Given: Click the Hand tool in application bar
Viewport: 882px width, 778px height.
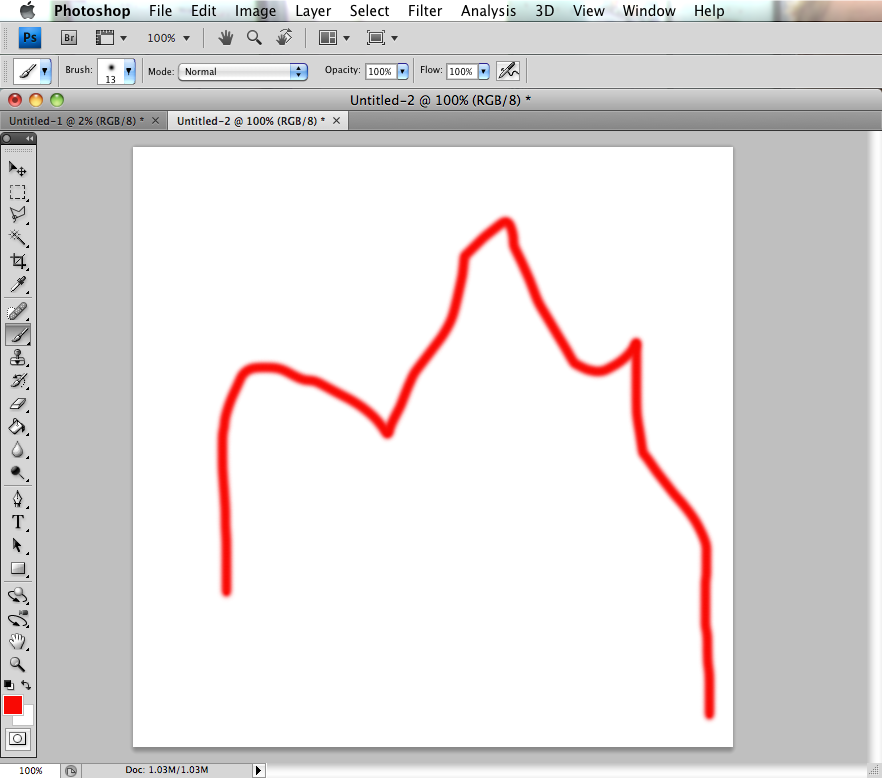Looking at the screenshot, I should tap(226, 38).
